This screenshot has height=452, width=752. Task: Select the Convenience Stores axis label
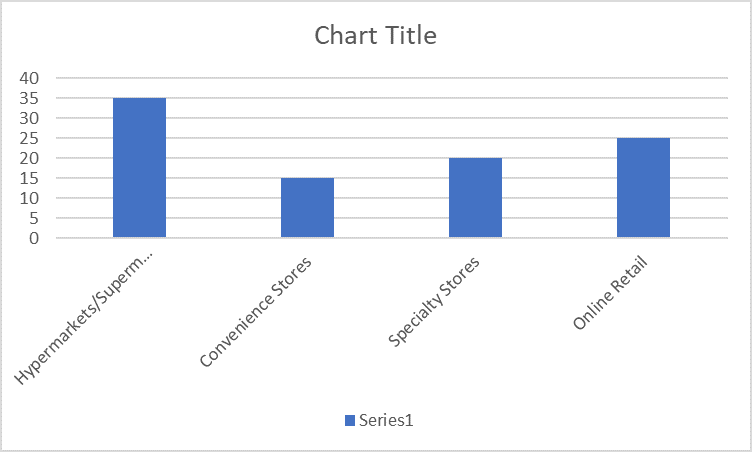pos(256,312)
